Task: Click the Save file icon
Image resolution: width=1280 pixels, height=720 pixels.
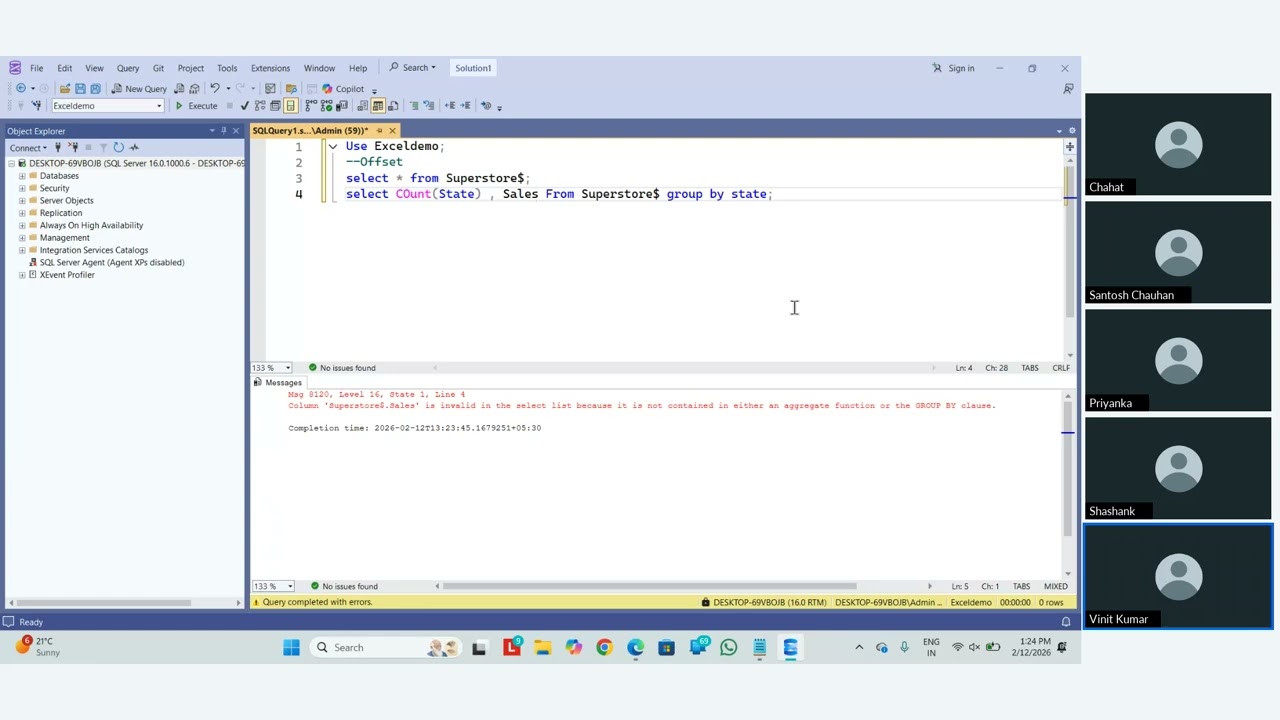Action: 80,88
